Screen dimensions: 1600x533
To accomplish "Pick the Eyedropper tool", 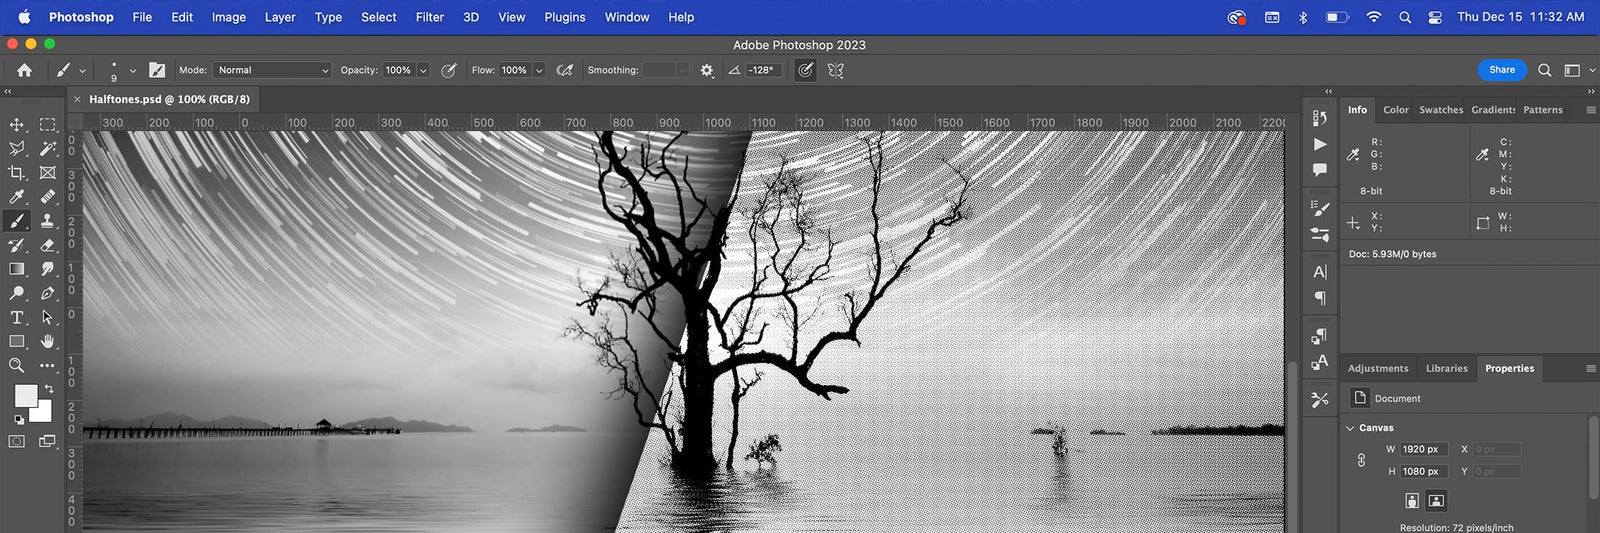I will coord(17,197).
